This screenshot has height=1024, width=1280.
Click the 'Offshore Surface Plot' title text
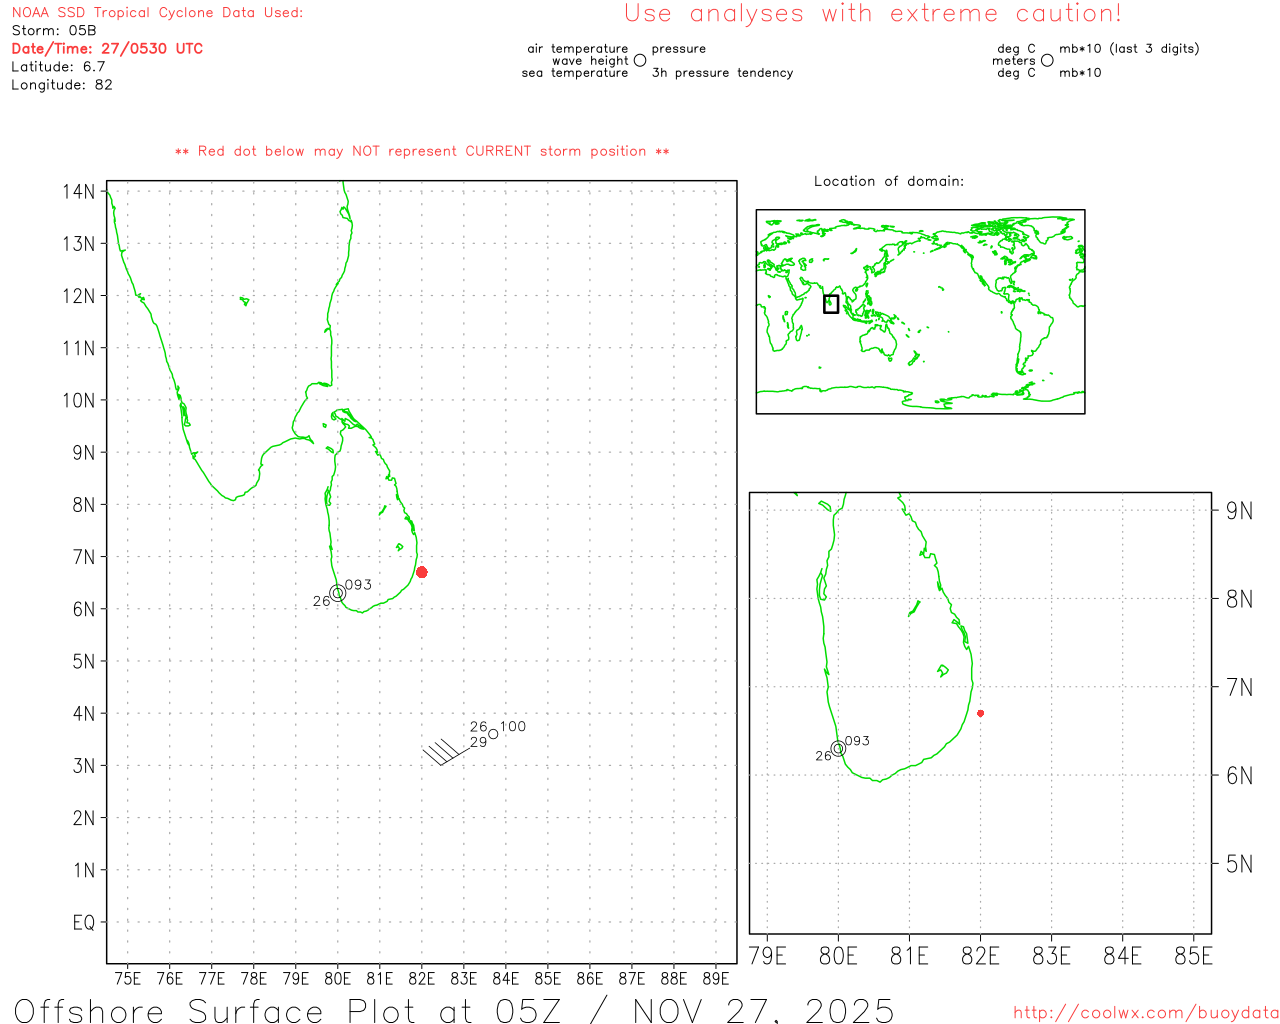coord(454,1010)
